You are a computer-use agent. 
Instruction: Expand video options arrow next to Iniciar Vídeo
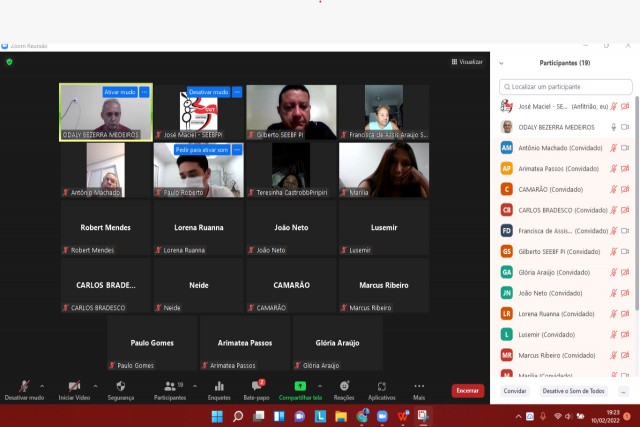tap(95, 386)
